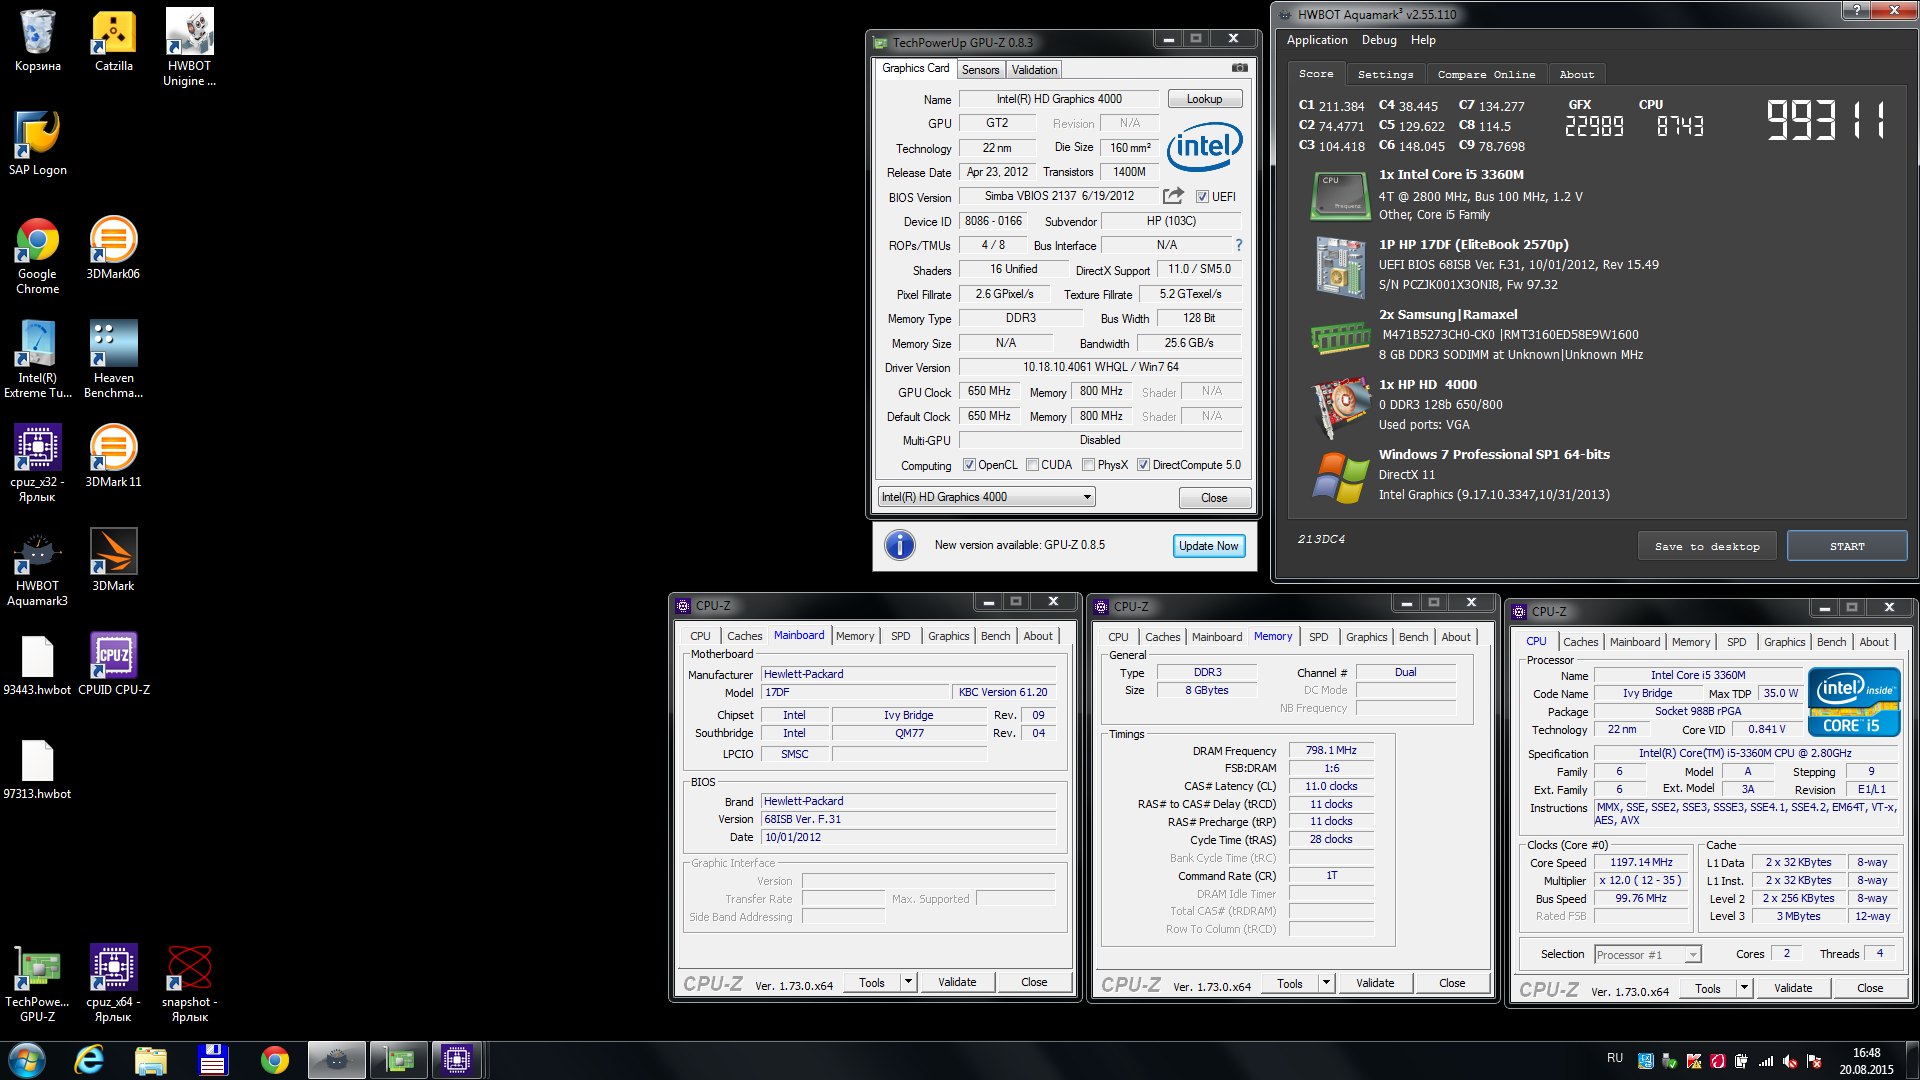Open the Processor #1 selection dropdown
This screenshot has width=1920, height=1080.
pos(1647,955)
